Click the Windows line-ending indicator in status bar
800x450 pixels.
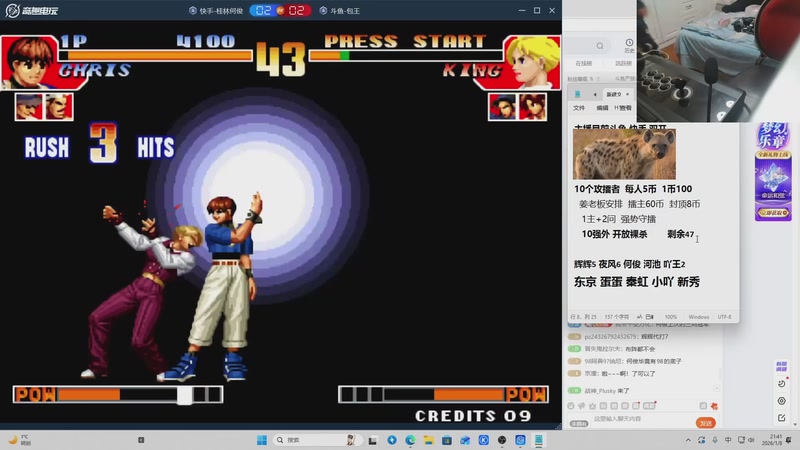(699, 317)
